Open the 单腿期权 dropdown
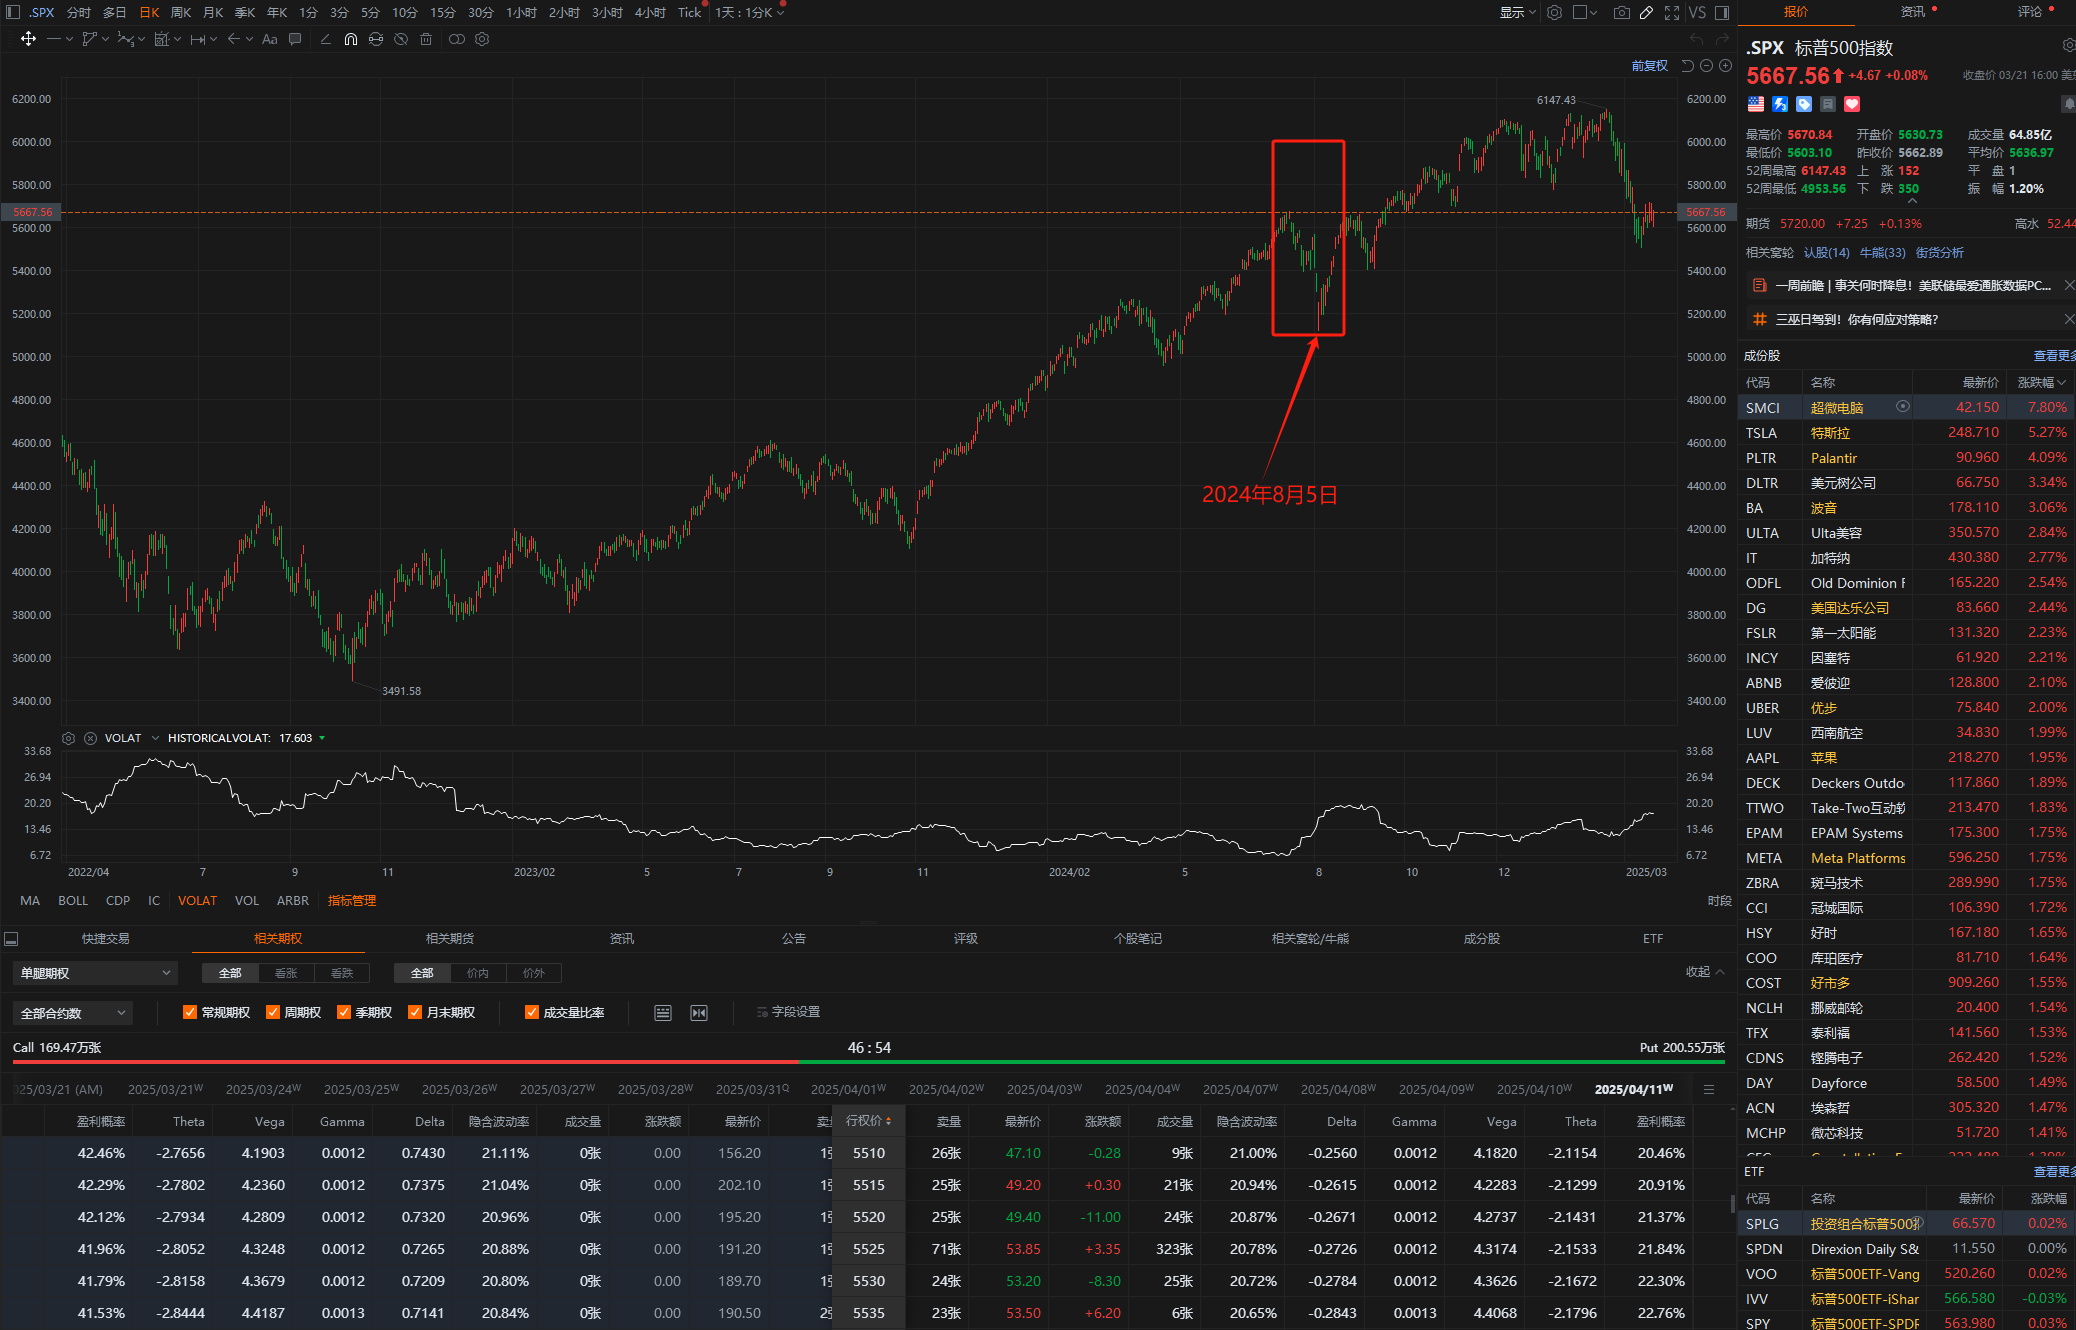The height and width of the screenshot is (1330, 2076). (95, 973)
